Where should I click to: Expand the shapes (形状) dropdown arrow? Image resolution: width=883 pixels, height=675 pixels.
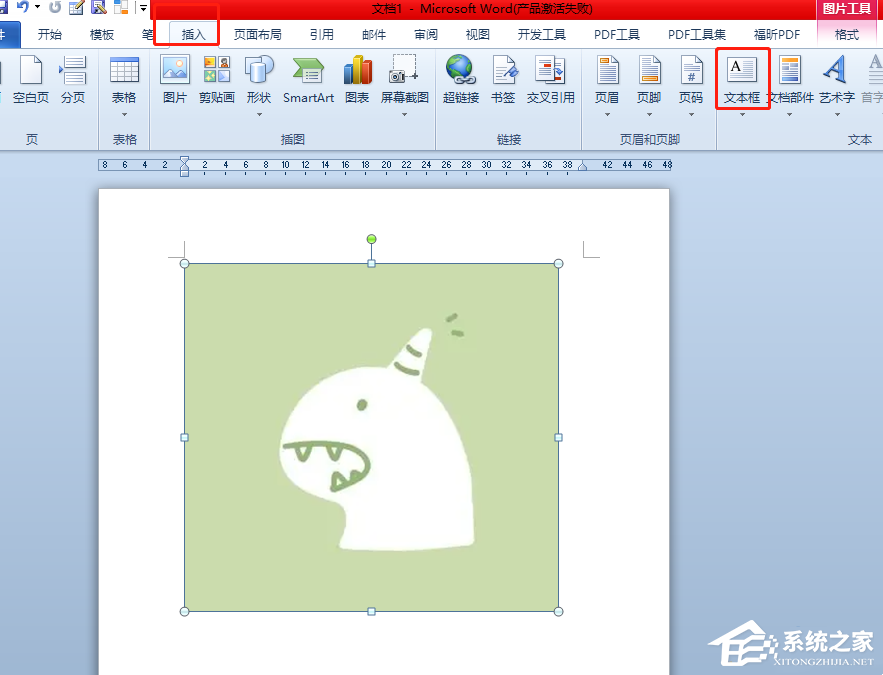[x=260, y=115]
